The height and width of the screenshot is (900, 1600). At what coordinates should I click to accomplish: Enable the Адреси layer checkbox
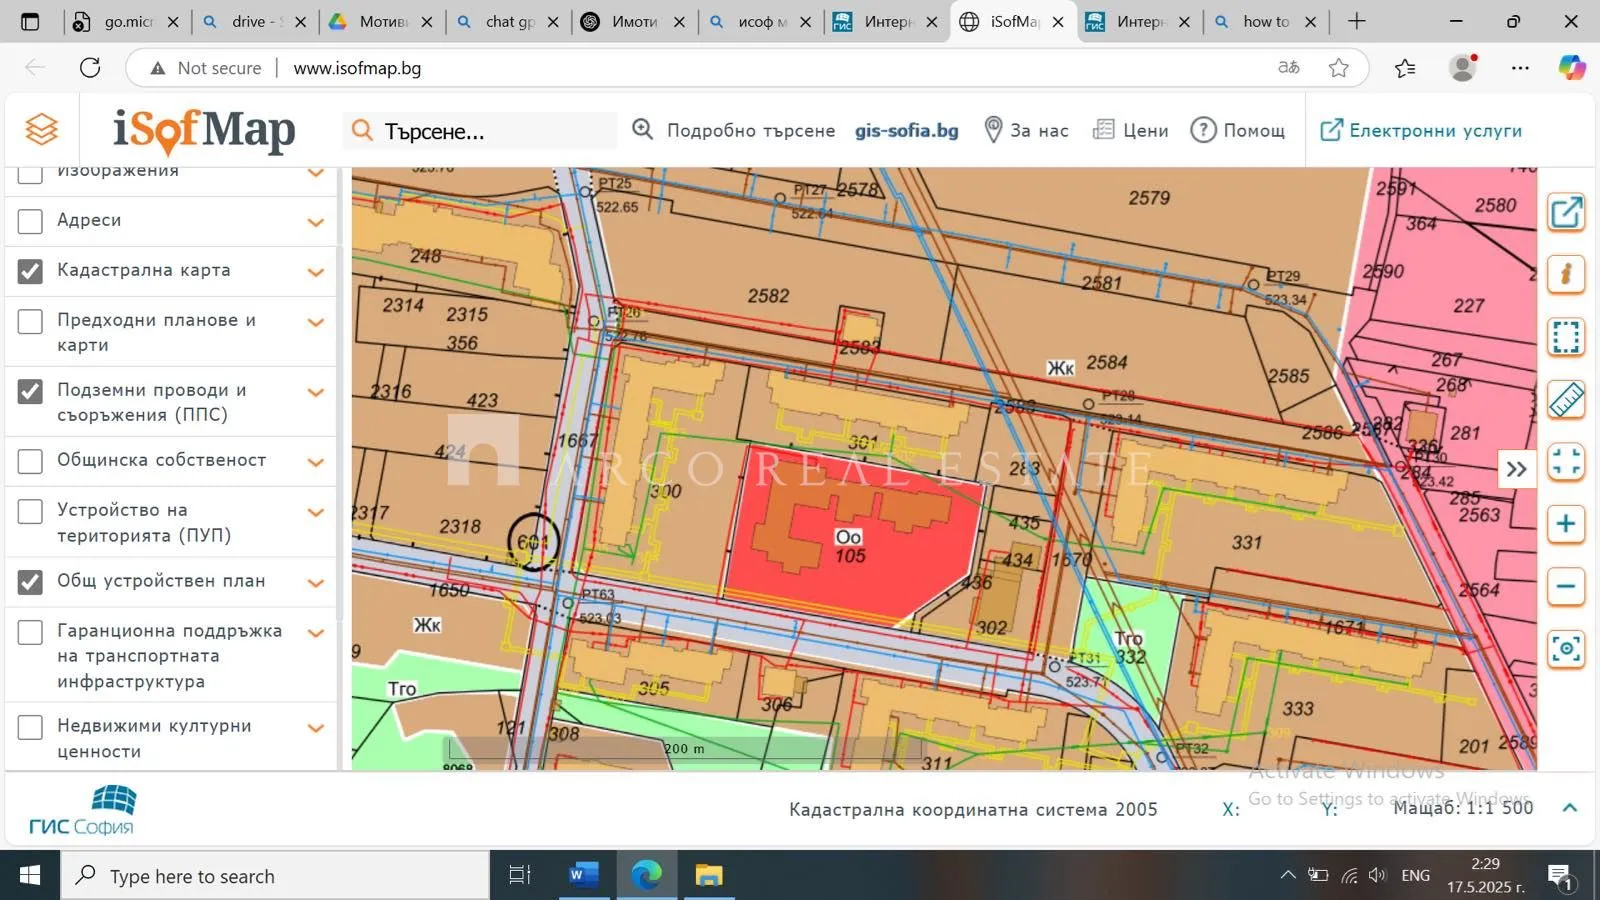[x=31, y=221]
